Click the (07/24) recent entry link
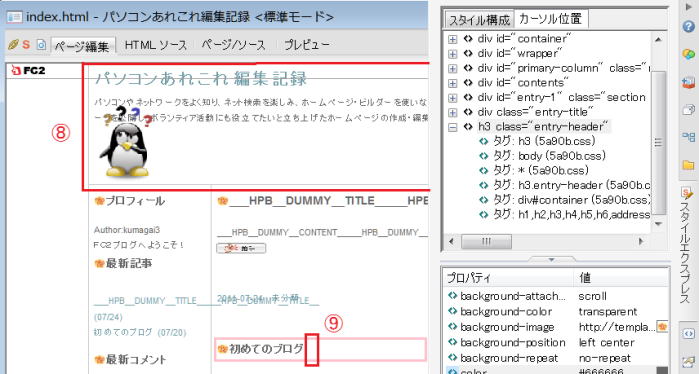This screenshot has width=699, height=374. [x=108, y=317]
